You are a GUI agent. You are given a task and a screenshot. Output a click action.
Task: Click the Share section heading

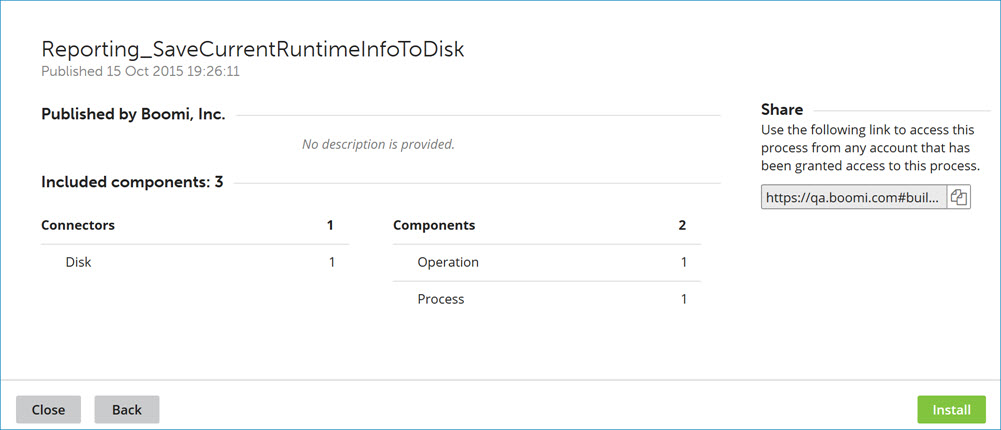click(x=782, y=110)
